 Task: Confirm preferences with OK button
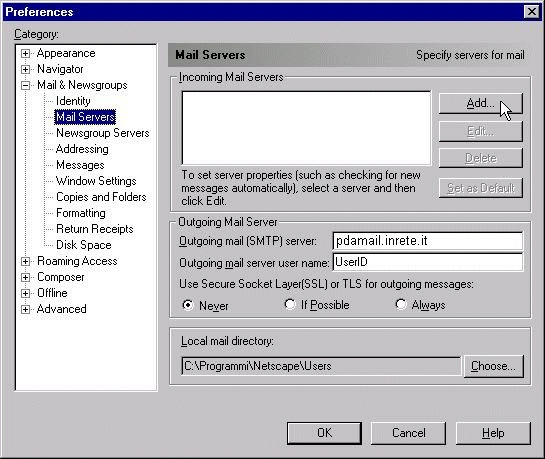(324, 433)
